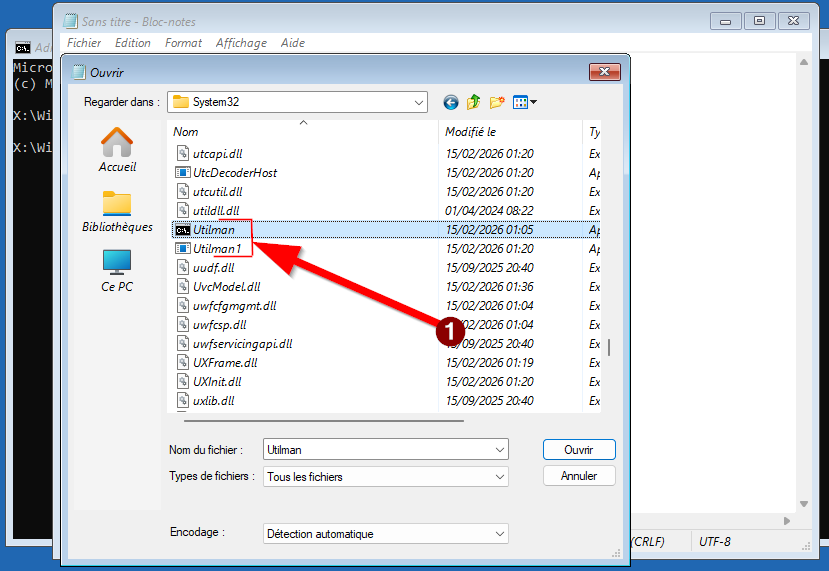The width and height of the screenshot is (829, 571).
Task: Expand the Types de fichiers dropdown
Action: pyautogui.click(x=499, y=477)
